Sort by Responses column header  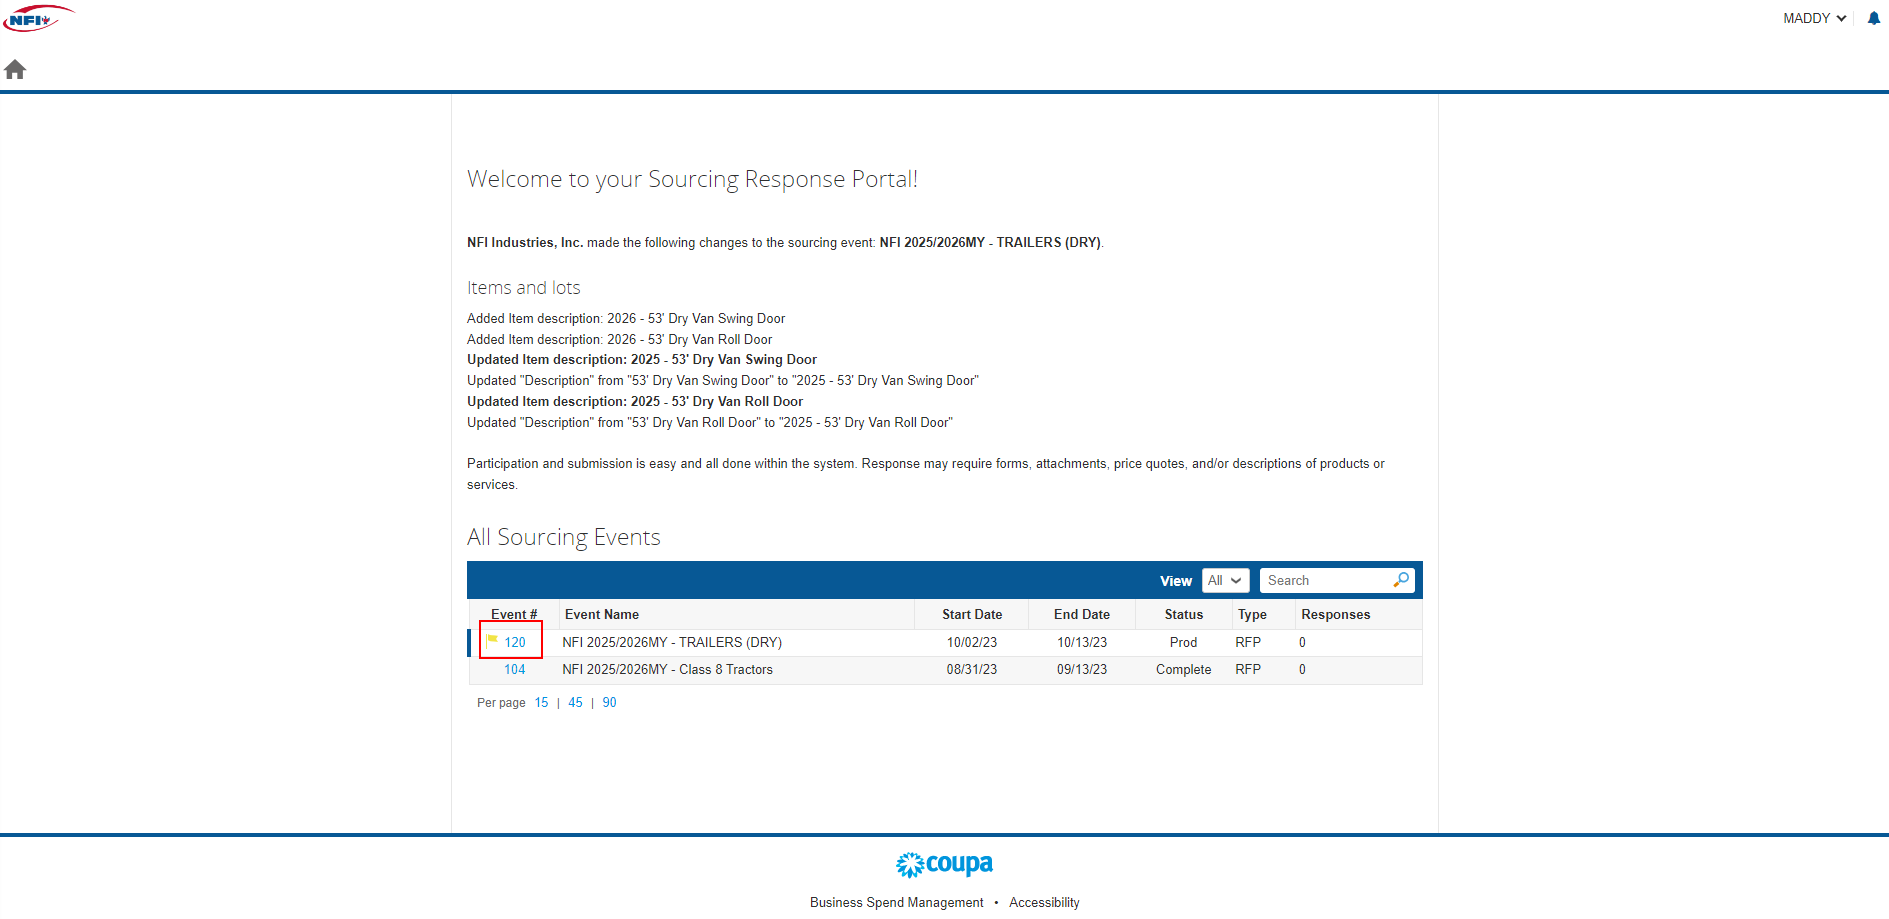coord(1336,614)
